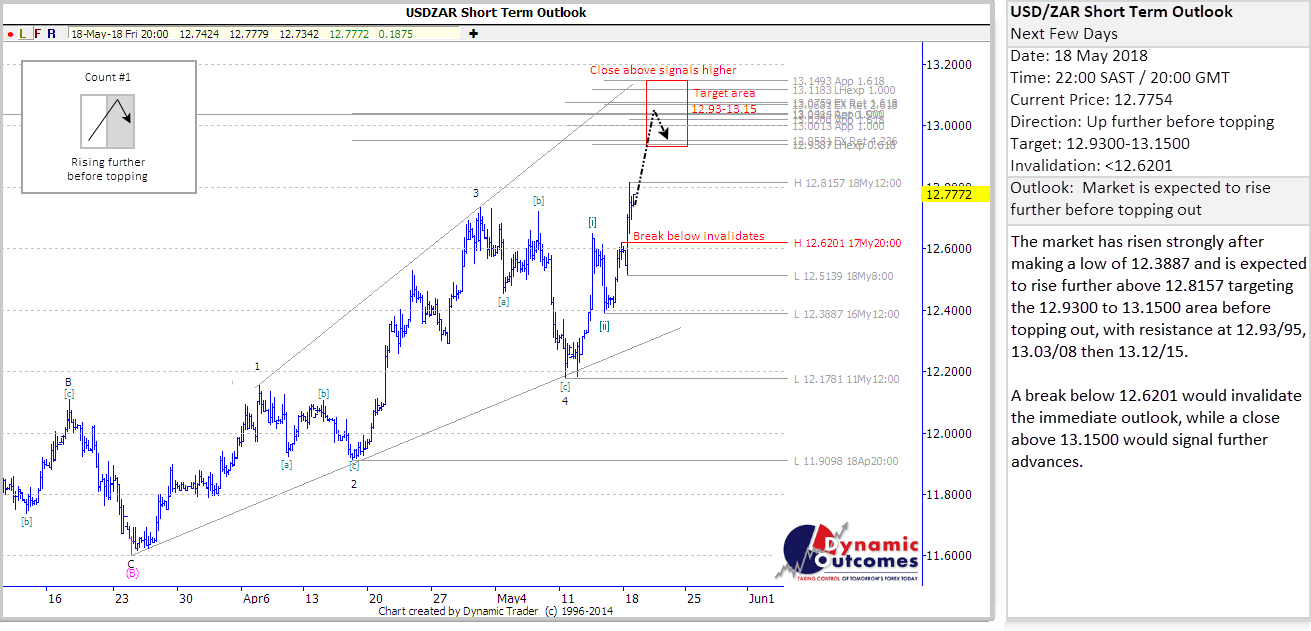Click the 'Date: 18 May 2018' line
The width and height of the screenshot is (1311, 631).
pyautogui.click(x=1079, y=56)
